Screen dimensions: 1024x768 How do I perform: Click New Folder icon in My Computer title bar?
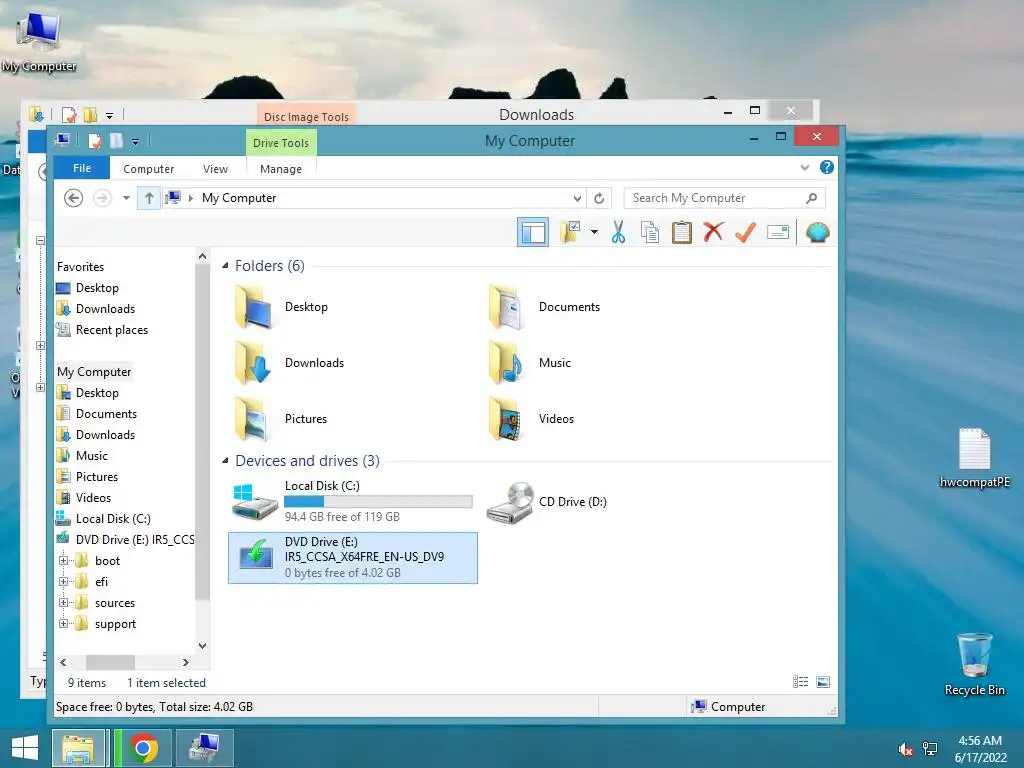click(116, 140)
